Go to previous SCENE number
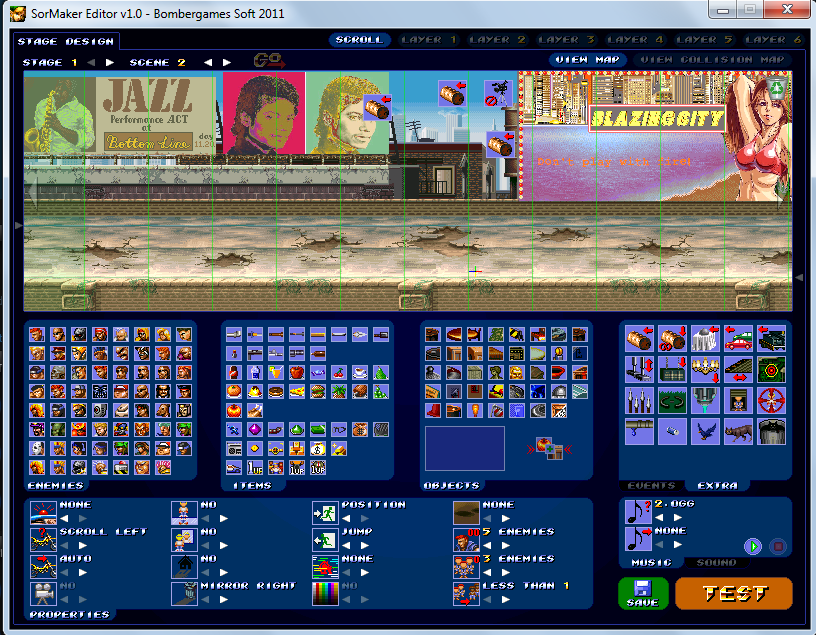Image resolution: width=816 pixels, height=635 pixels. pos(208,62)
